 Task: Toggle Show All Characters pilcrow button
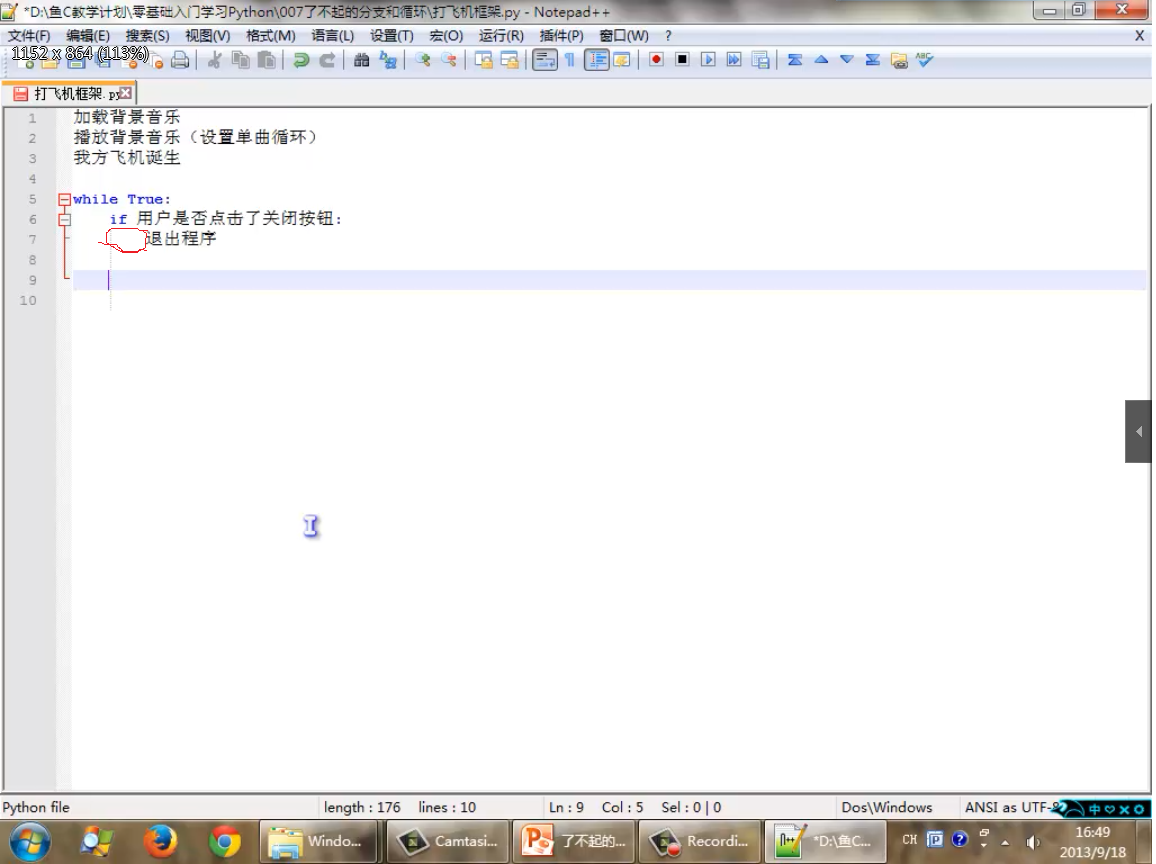pyautogui.click(x=569, y=60)
